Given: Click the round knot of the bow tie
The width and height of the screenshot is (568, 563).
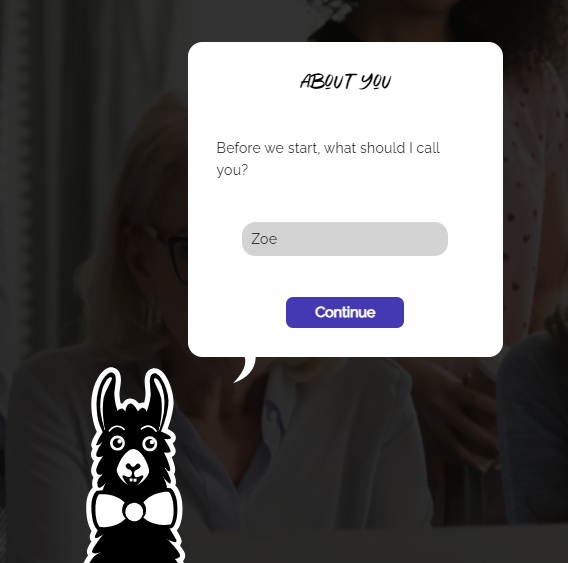Looking at the screenshot, I should (134, 512).
